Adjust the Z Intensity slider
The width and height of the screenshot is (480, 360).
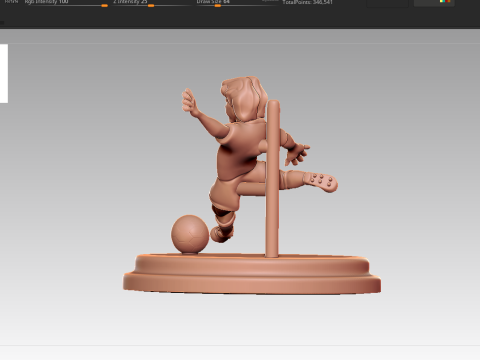pos(151,3)
